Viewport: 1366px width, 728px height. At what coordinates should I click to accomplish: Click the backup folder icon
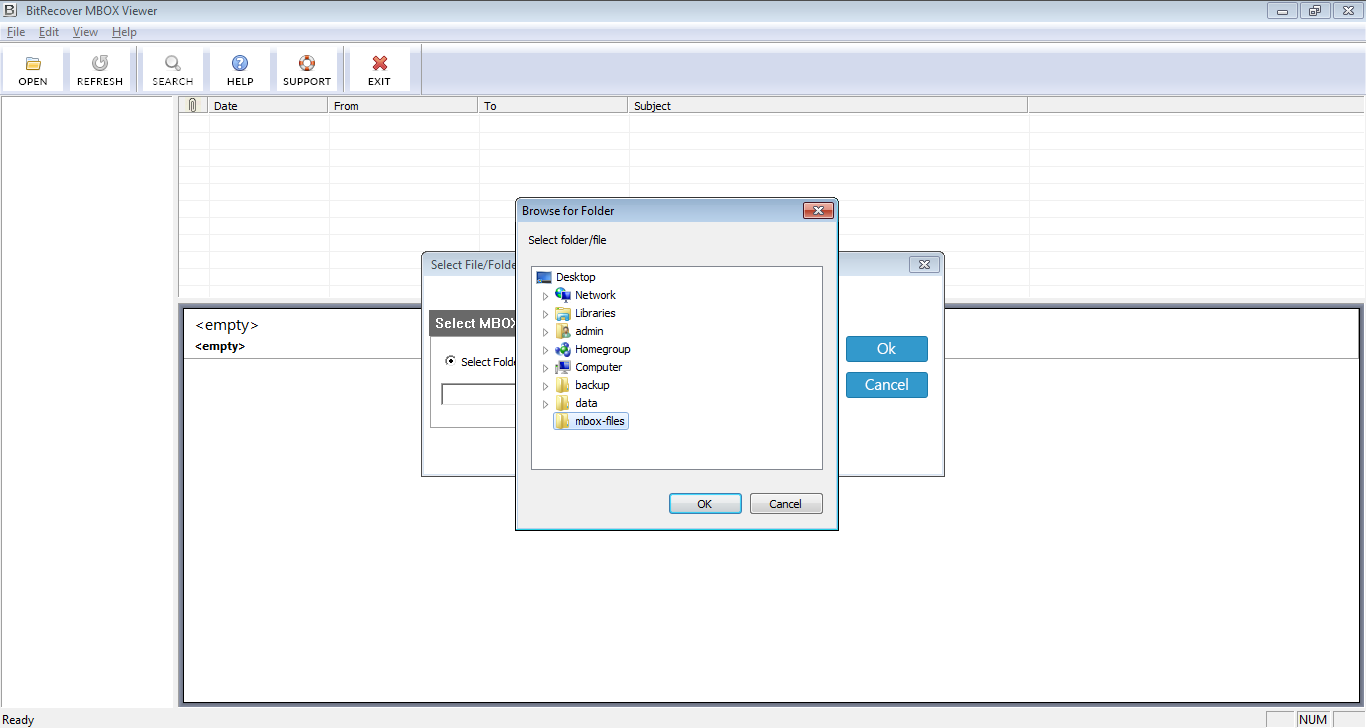tap(563, 385)
